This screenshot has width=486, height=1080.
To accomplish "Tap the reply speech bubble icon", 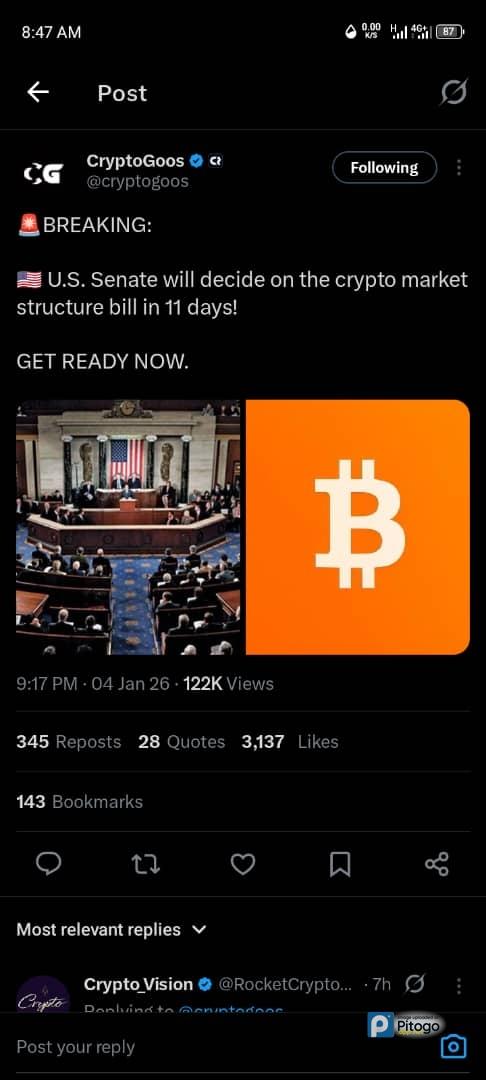I will click(48, 863).
